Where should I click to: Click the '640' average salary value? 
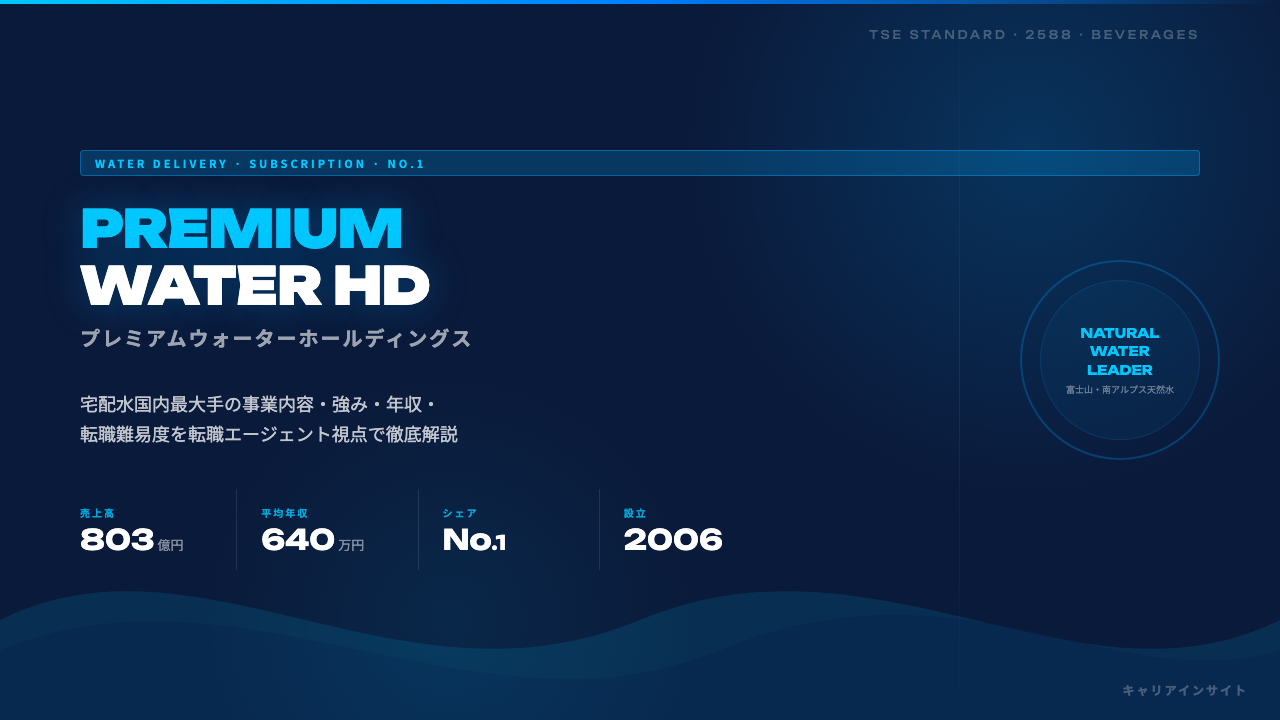[x=298, y=540]
